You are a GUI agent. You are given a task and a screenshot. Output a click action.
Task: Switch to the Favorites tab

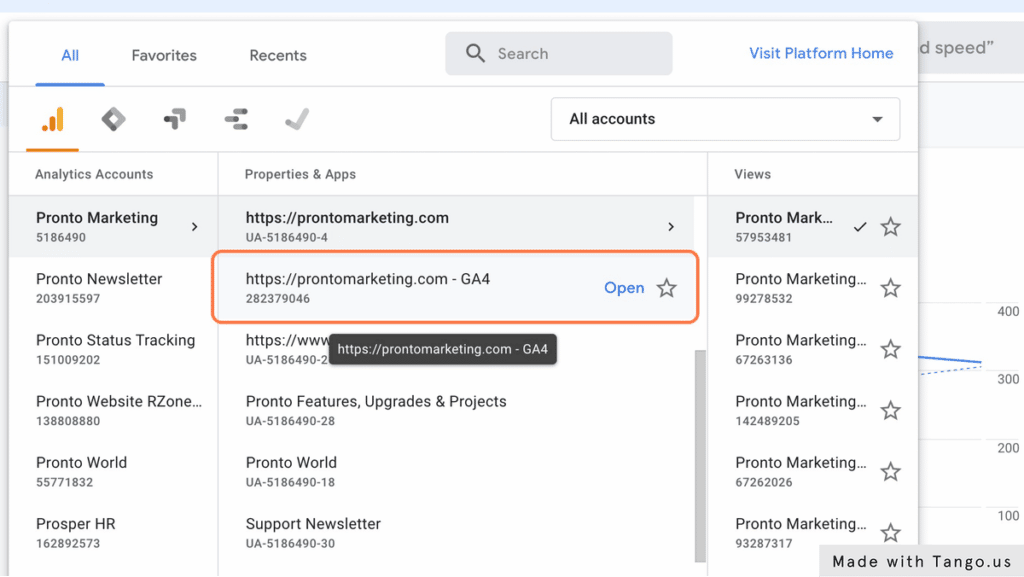164,55
